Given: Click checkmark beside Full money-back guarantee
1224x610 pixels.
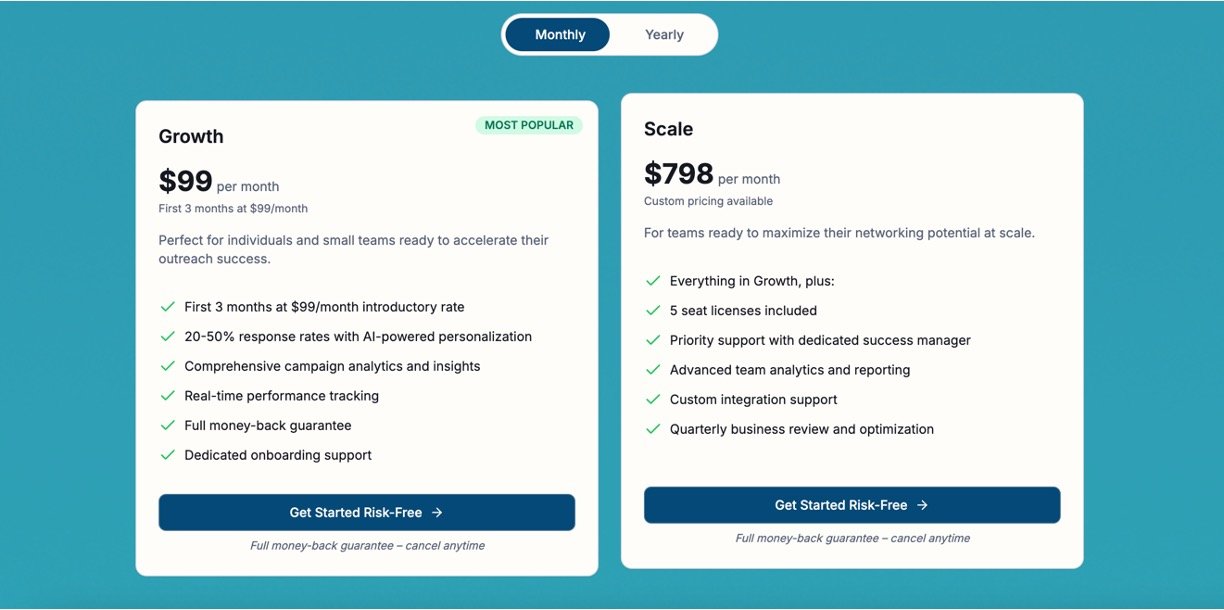Looking at the screenshot, I should 168,426.
